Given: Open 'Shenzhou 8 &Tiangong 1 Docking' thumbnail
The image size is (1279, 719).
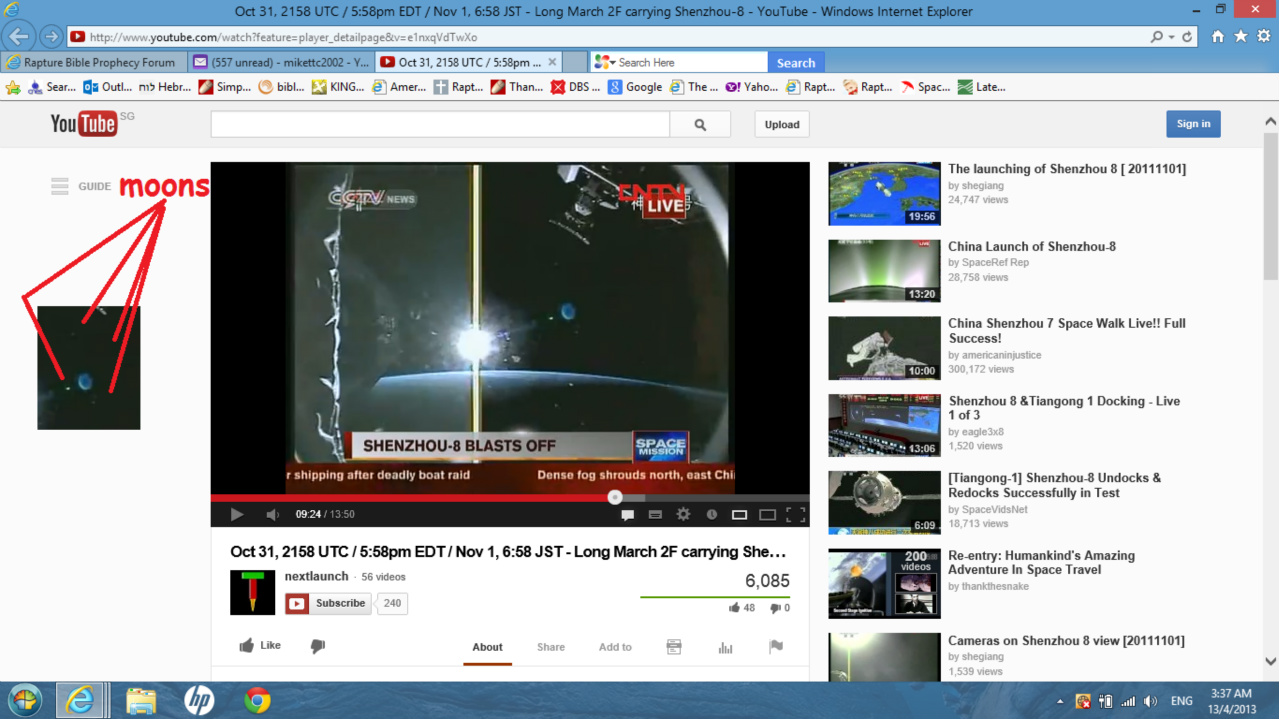Looking at the screenshot, I should tap(884, 426).
